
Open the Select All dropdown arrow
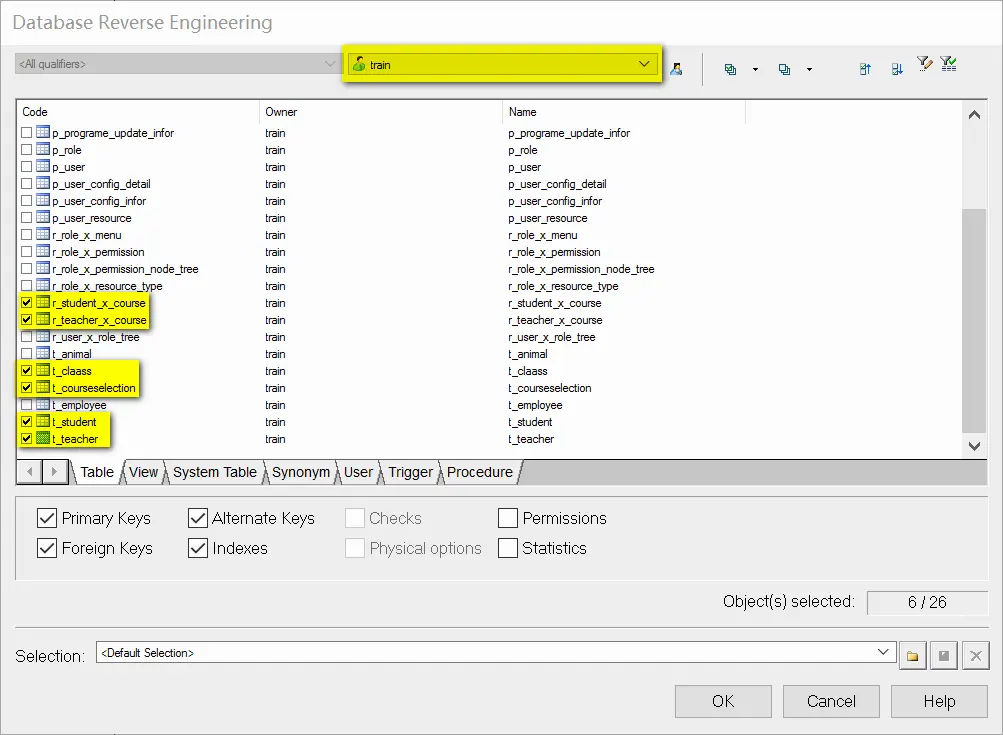point(755,70)
